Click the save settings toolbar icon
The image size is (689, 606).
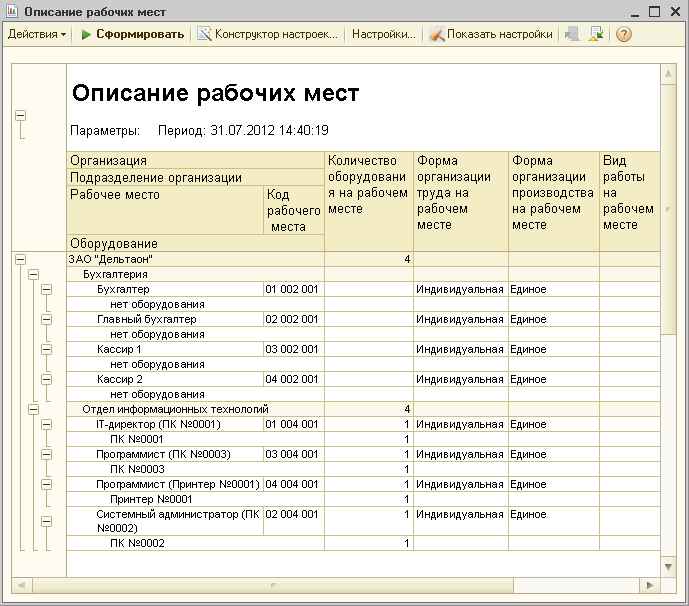click(596, 34)
